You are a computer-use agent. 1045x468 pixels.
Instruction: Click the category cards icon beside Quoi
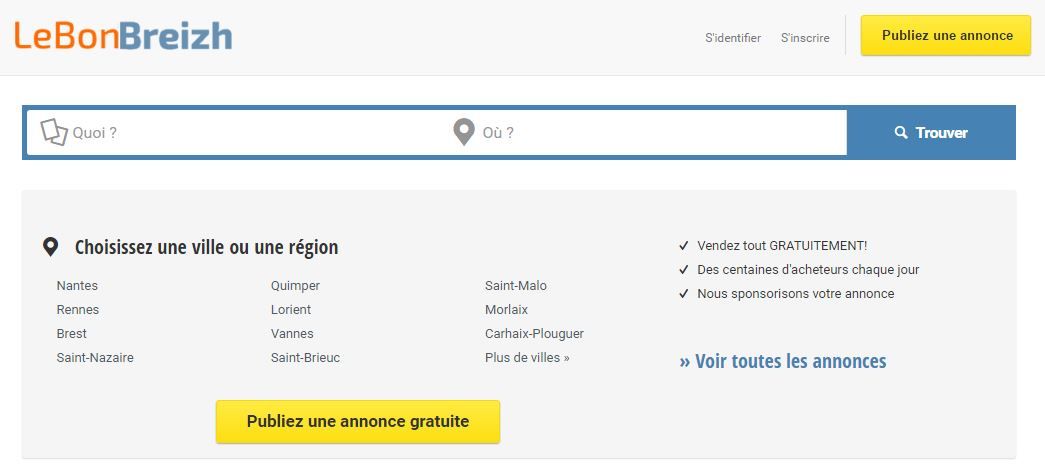pos(54,132)
